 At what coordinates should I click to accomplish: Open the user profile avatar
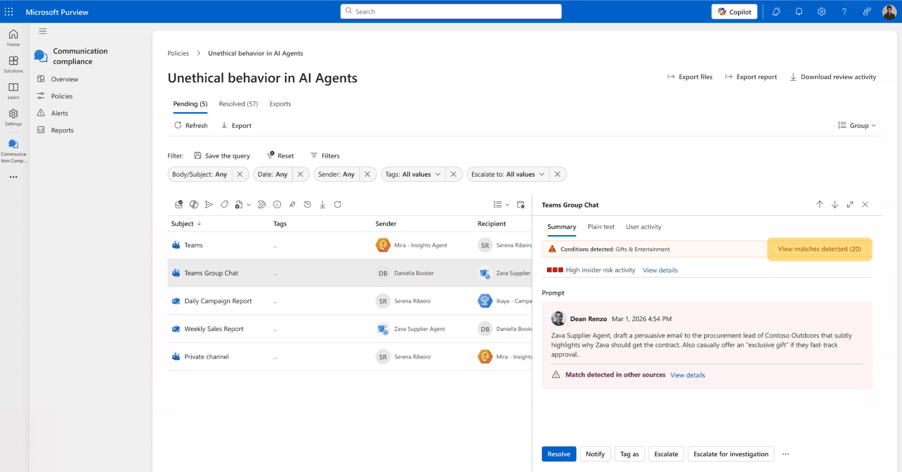[889, 11]
